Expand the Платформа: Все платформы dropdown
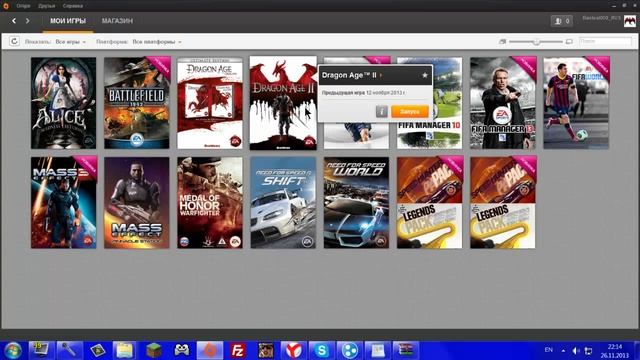 pyautogui.click(x=157, y=42)
